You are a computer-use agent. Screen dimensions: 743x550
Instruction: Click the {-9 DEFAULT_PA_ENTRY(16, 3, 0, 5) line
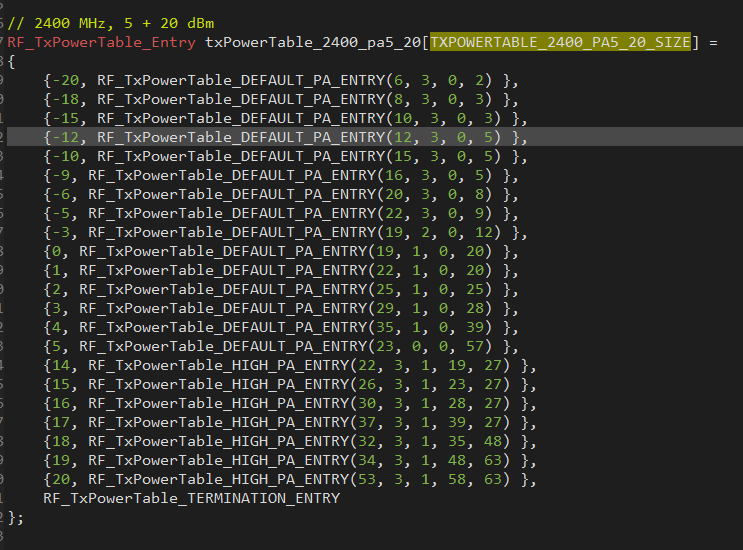pos(281,175)
